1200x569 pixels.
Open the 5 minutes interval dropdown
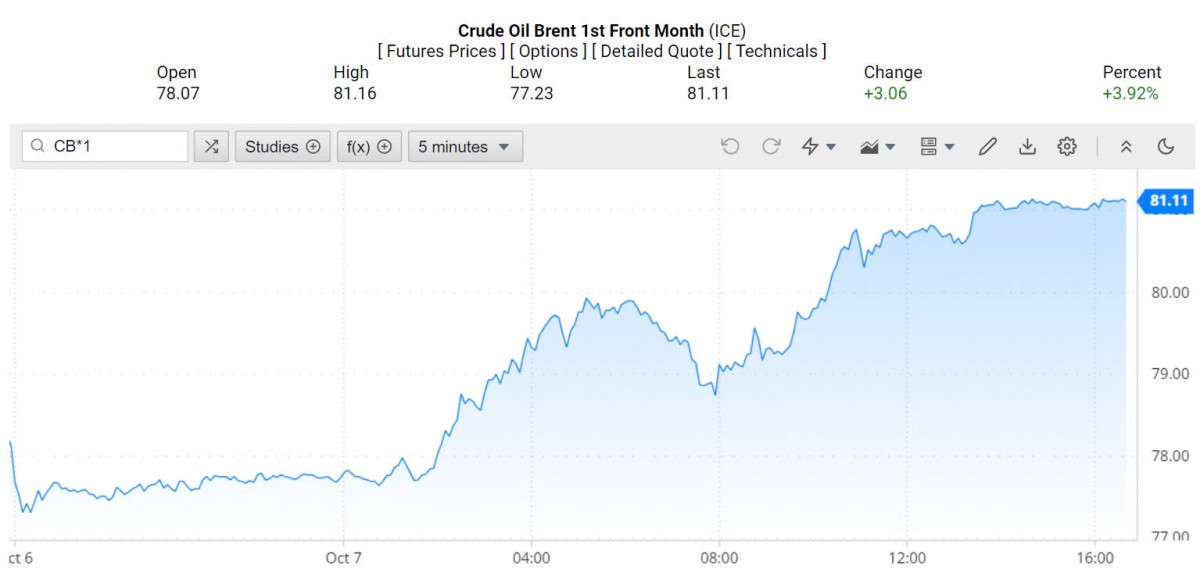click(465, 147)
